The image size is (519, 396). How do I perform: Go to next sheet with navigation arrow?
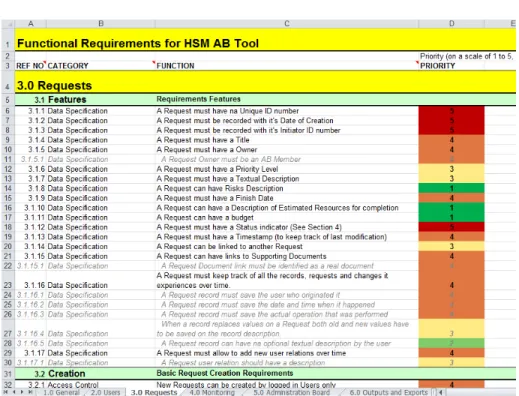(22, 392)
